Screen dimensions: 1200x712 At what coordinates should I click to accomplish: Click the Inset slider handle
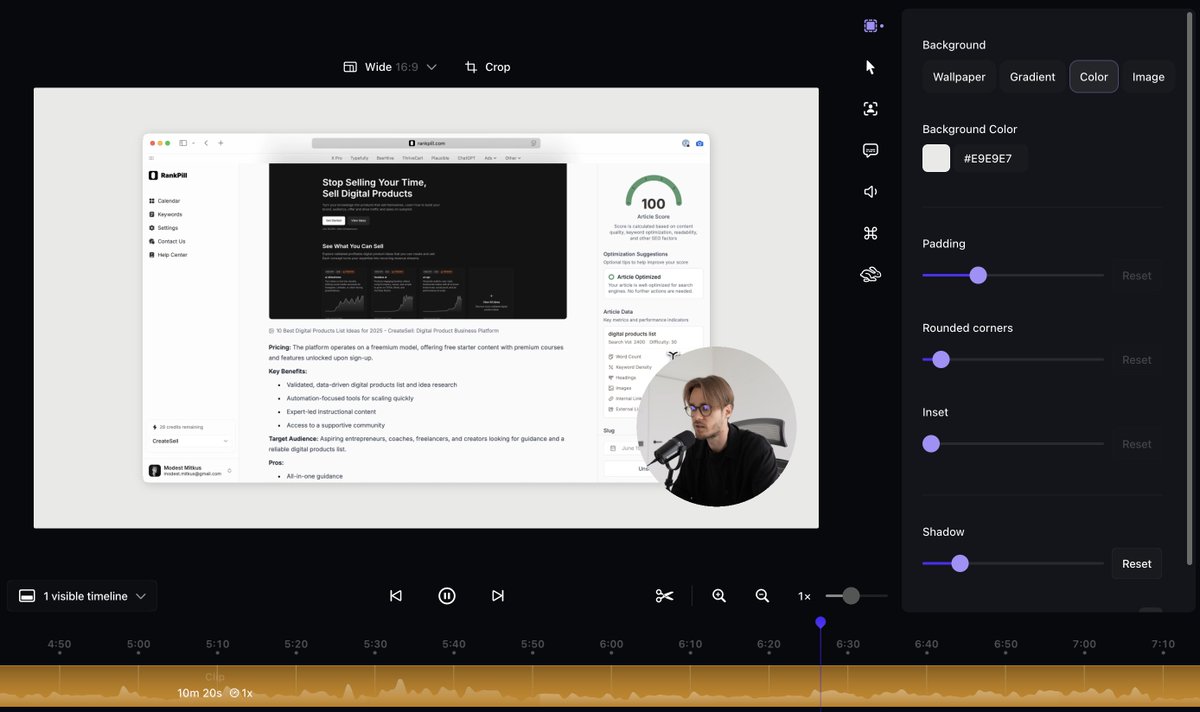click(931, 444)
